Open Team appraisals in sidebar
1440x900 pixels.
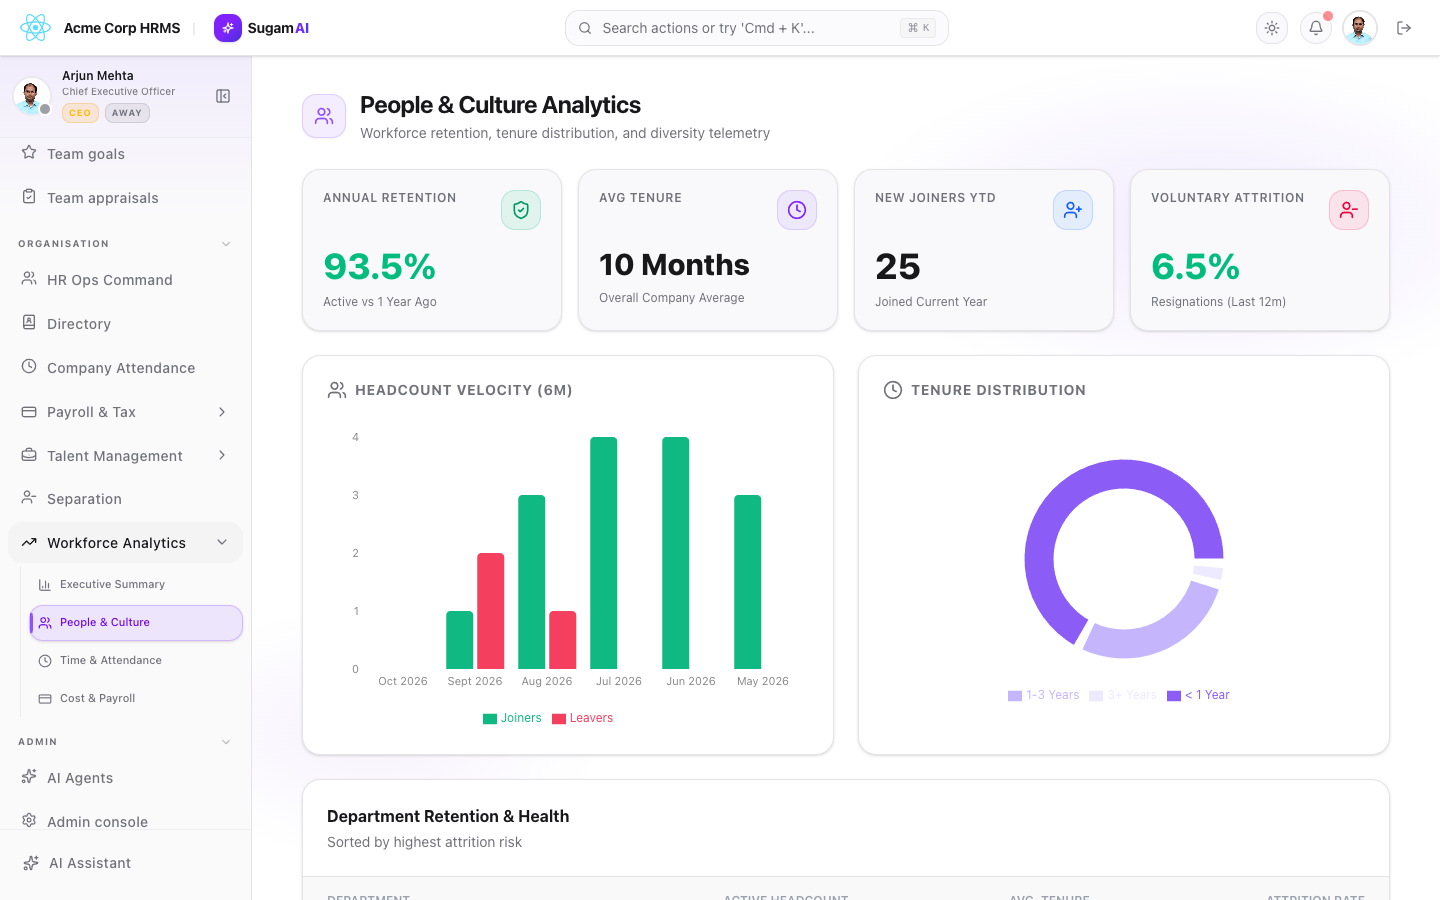pyautogui.click(x=126, y=198)
